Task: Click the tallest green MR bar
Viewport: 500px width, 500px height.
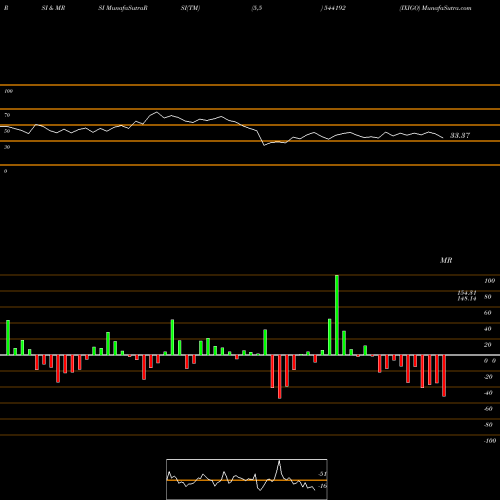Action: [337, 315]
